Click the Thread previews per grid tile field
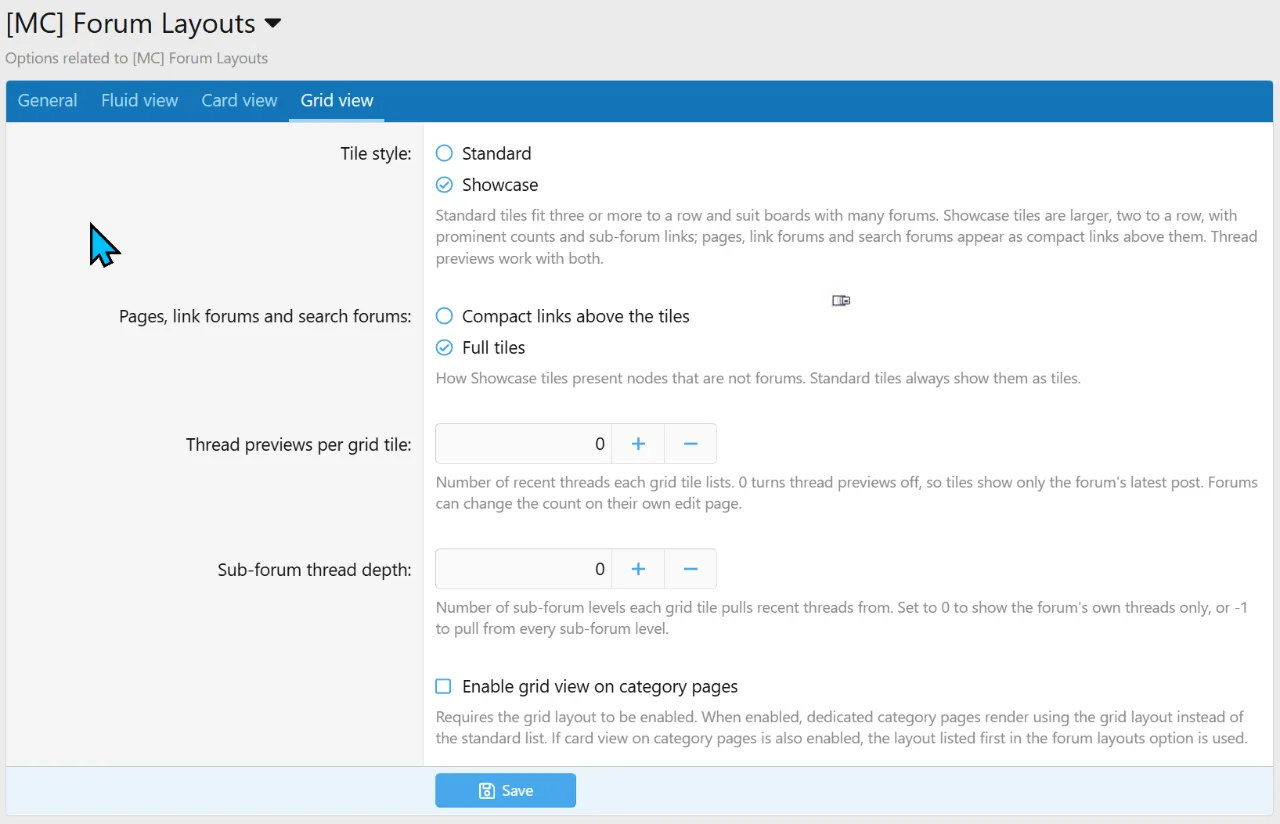The width and height of the screenshot is (1280, 824). pyautogui.click(x=523, y=444)
